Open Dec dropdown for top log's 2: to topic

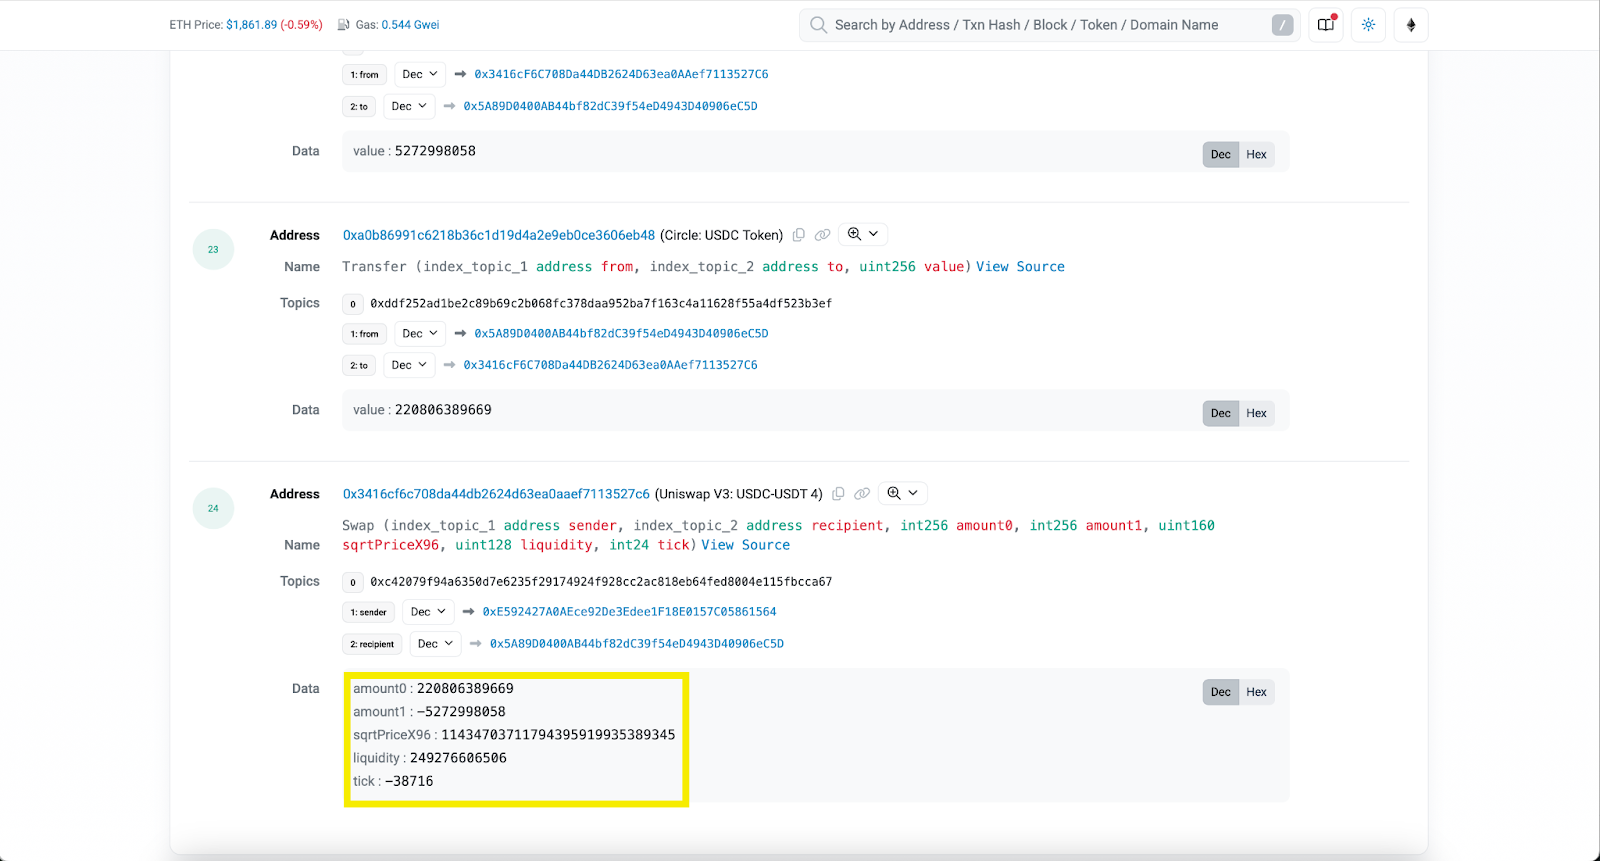click(409, 106)
